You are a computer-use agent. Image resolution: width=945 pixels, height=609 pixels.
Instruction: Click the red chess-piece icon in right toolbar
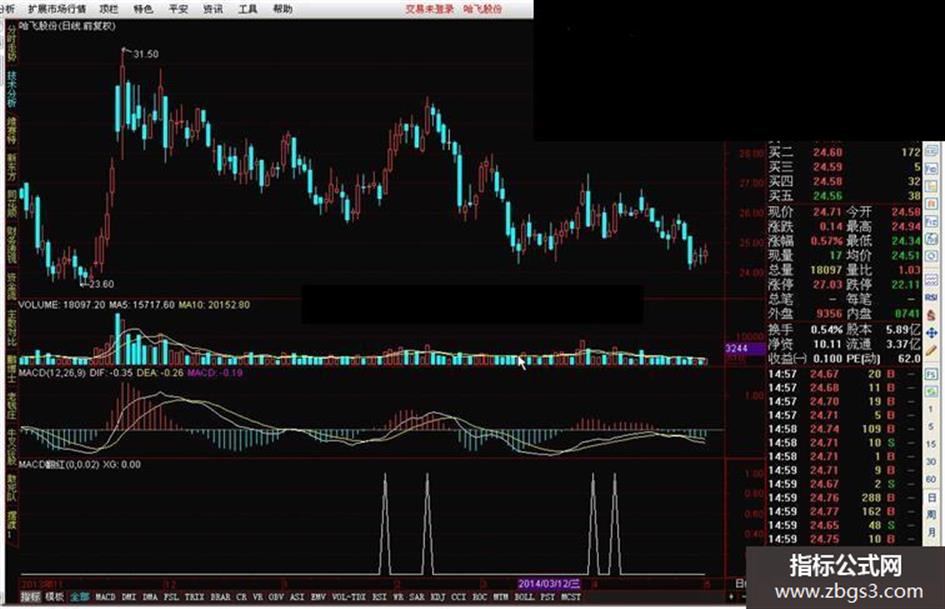(932, 317)
